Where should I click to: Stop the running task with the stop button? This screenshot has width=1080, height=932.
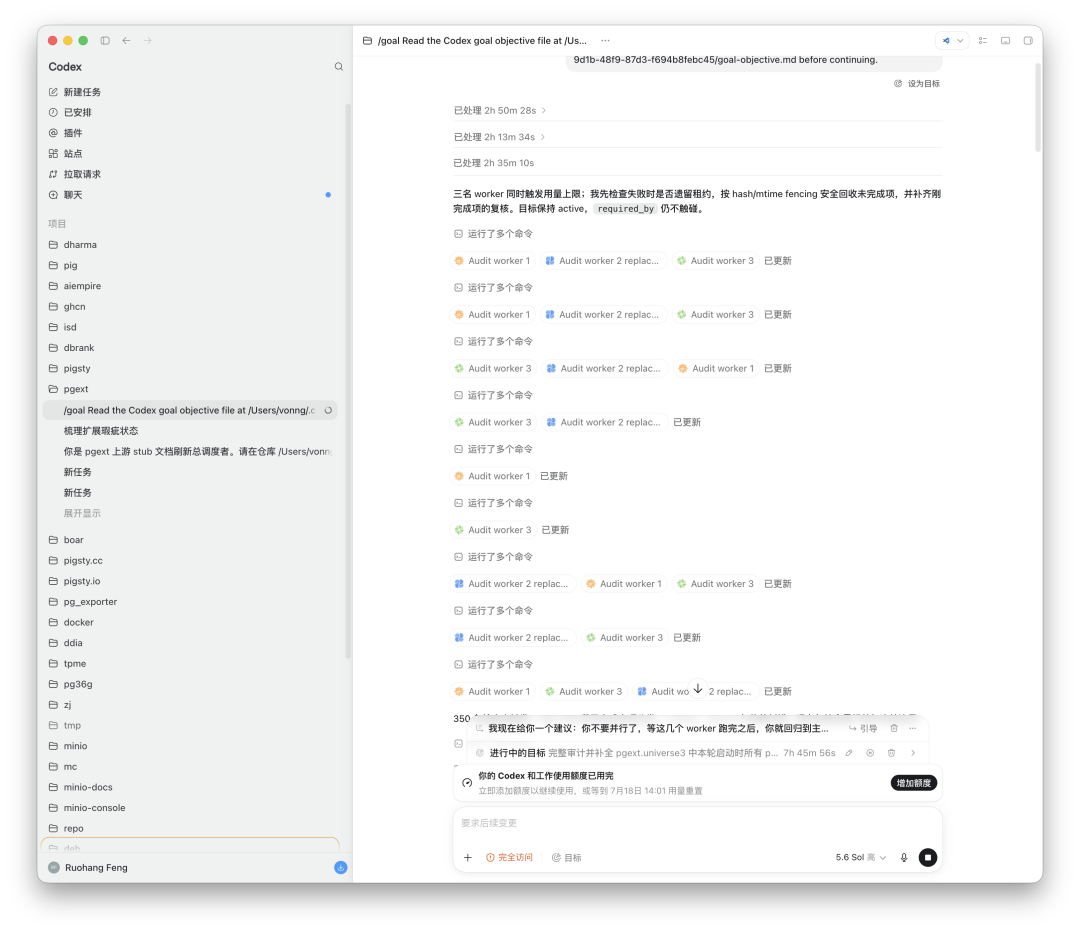[928, 858]
